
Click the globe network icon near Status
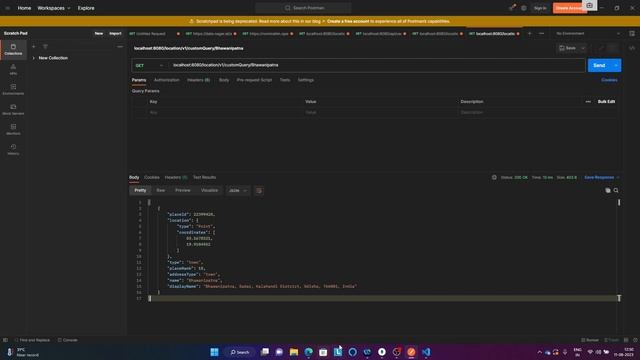(x=494, y=177)
